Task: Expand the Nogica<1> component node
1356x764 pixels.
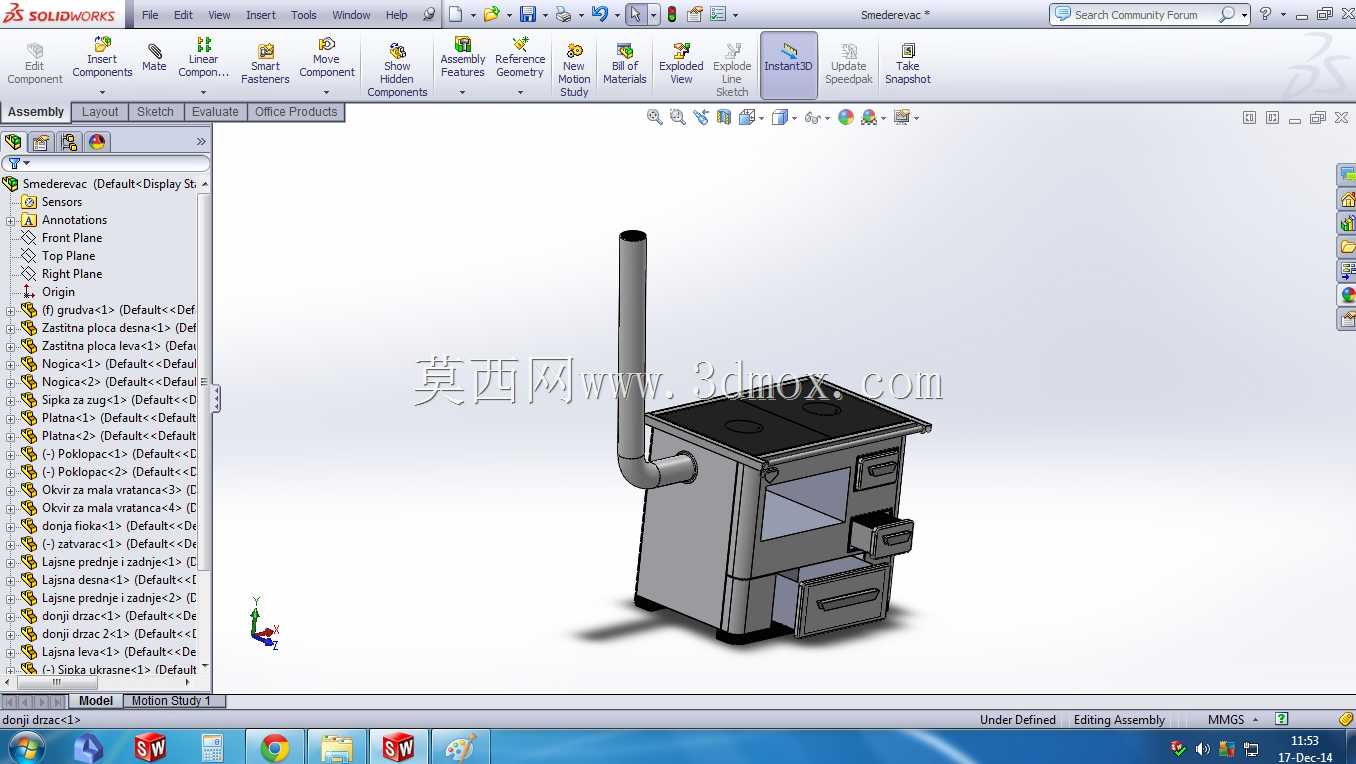Action: pyautogui.click(x=11, y=364)
